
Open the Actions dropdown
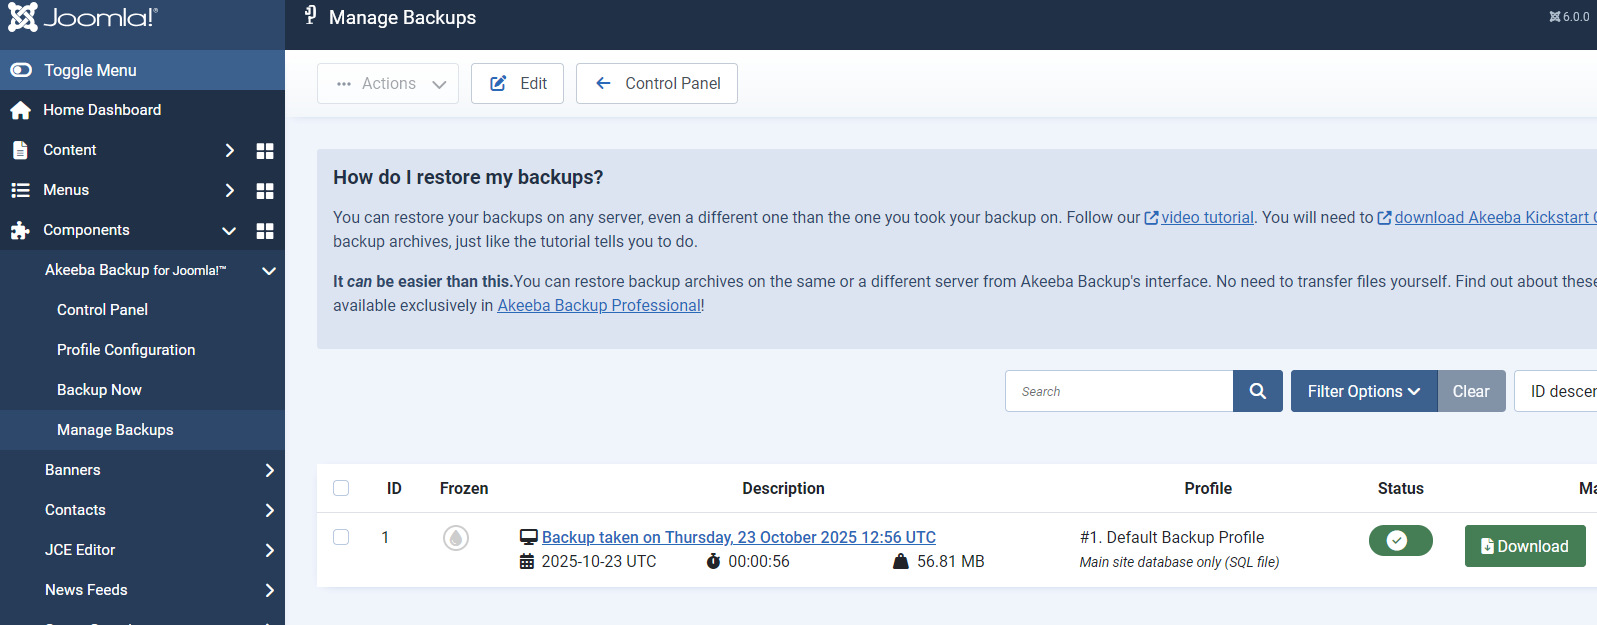(388, 84)
